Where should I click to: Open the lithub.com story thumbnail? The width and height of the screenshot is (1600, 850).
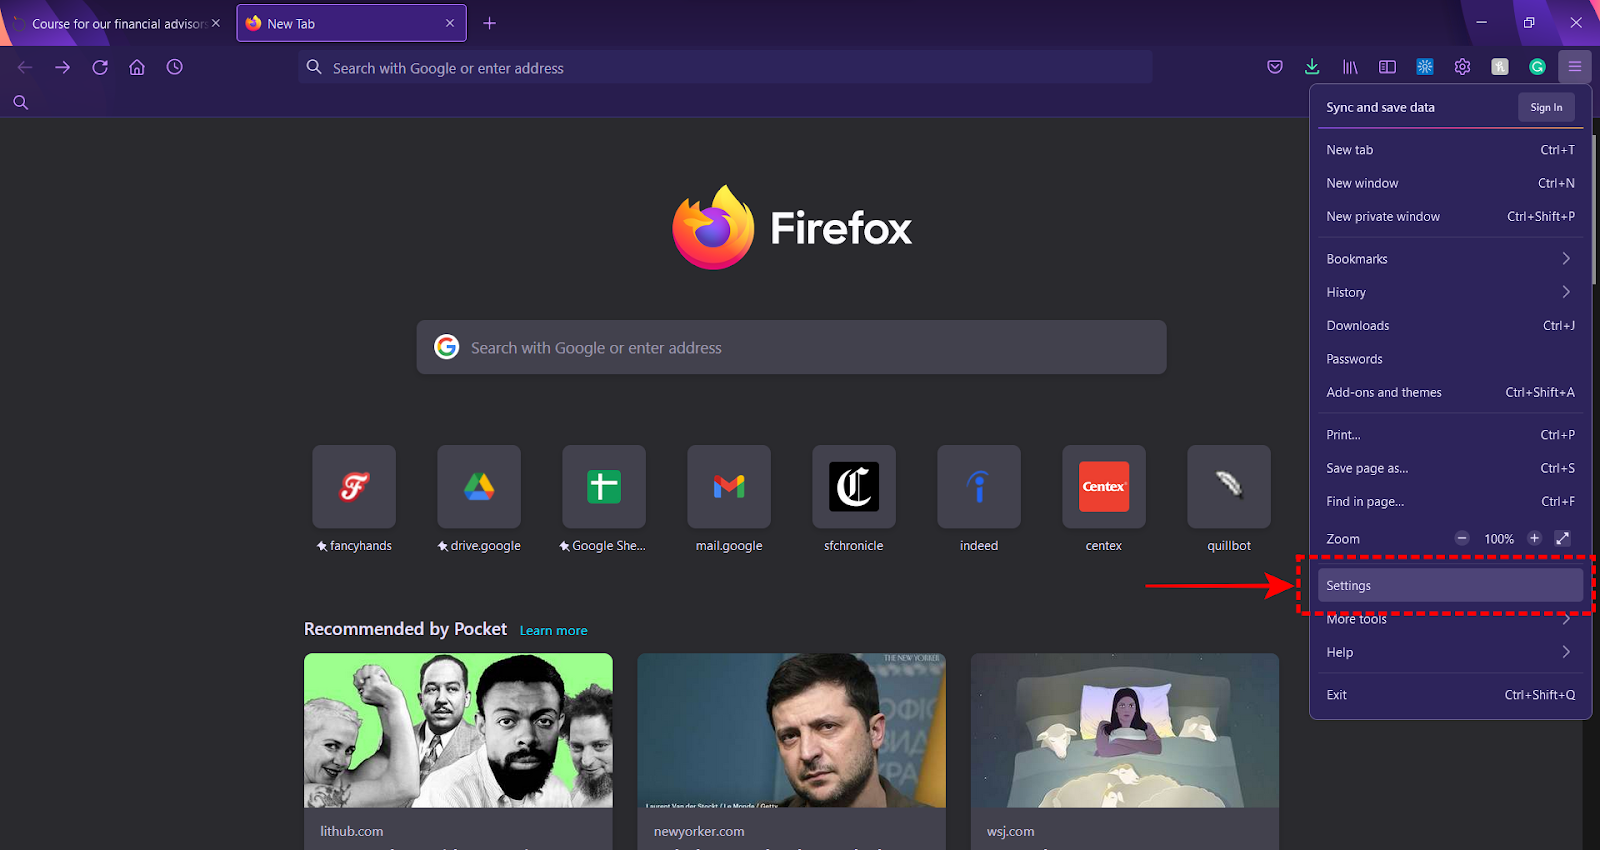[458, 730]
